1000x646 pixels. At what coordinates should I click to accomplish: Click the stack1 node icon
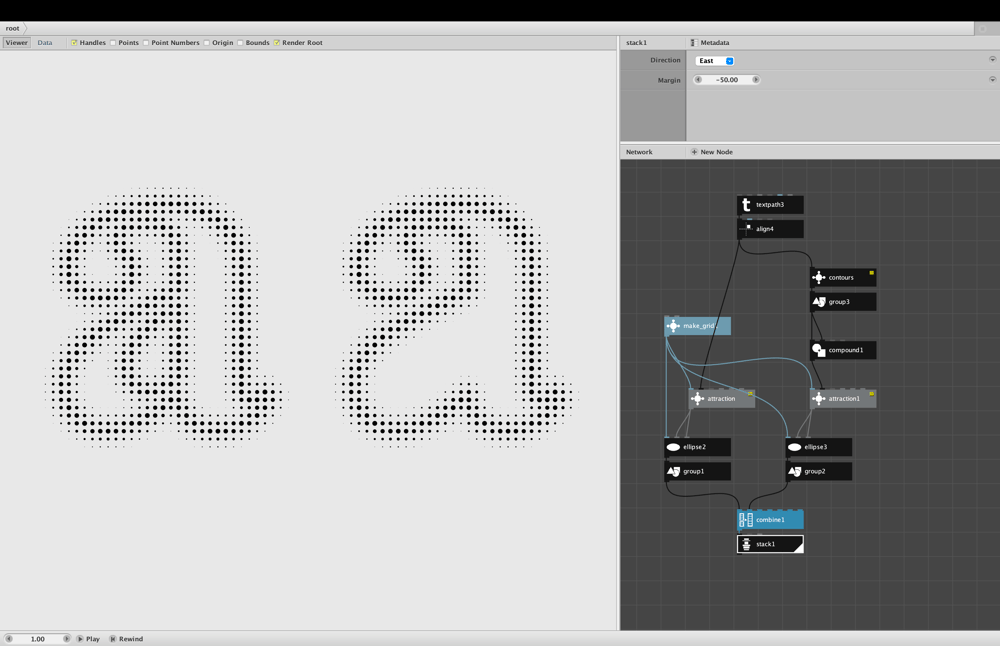[746, 544]
